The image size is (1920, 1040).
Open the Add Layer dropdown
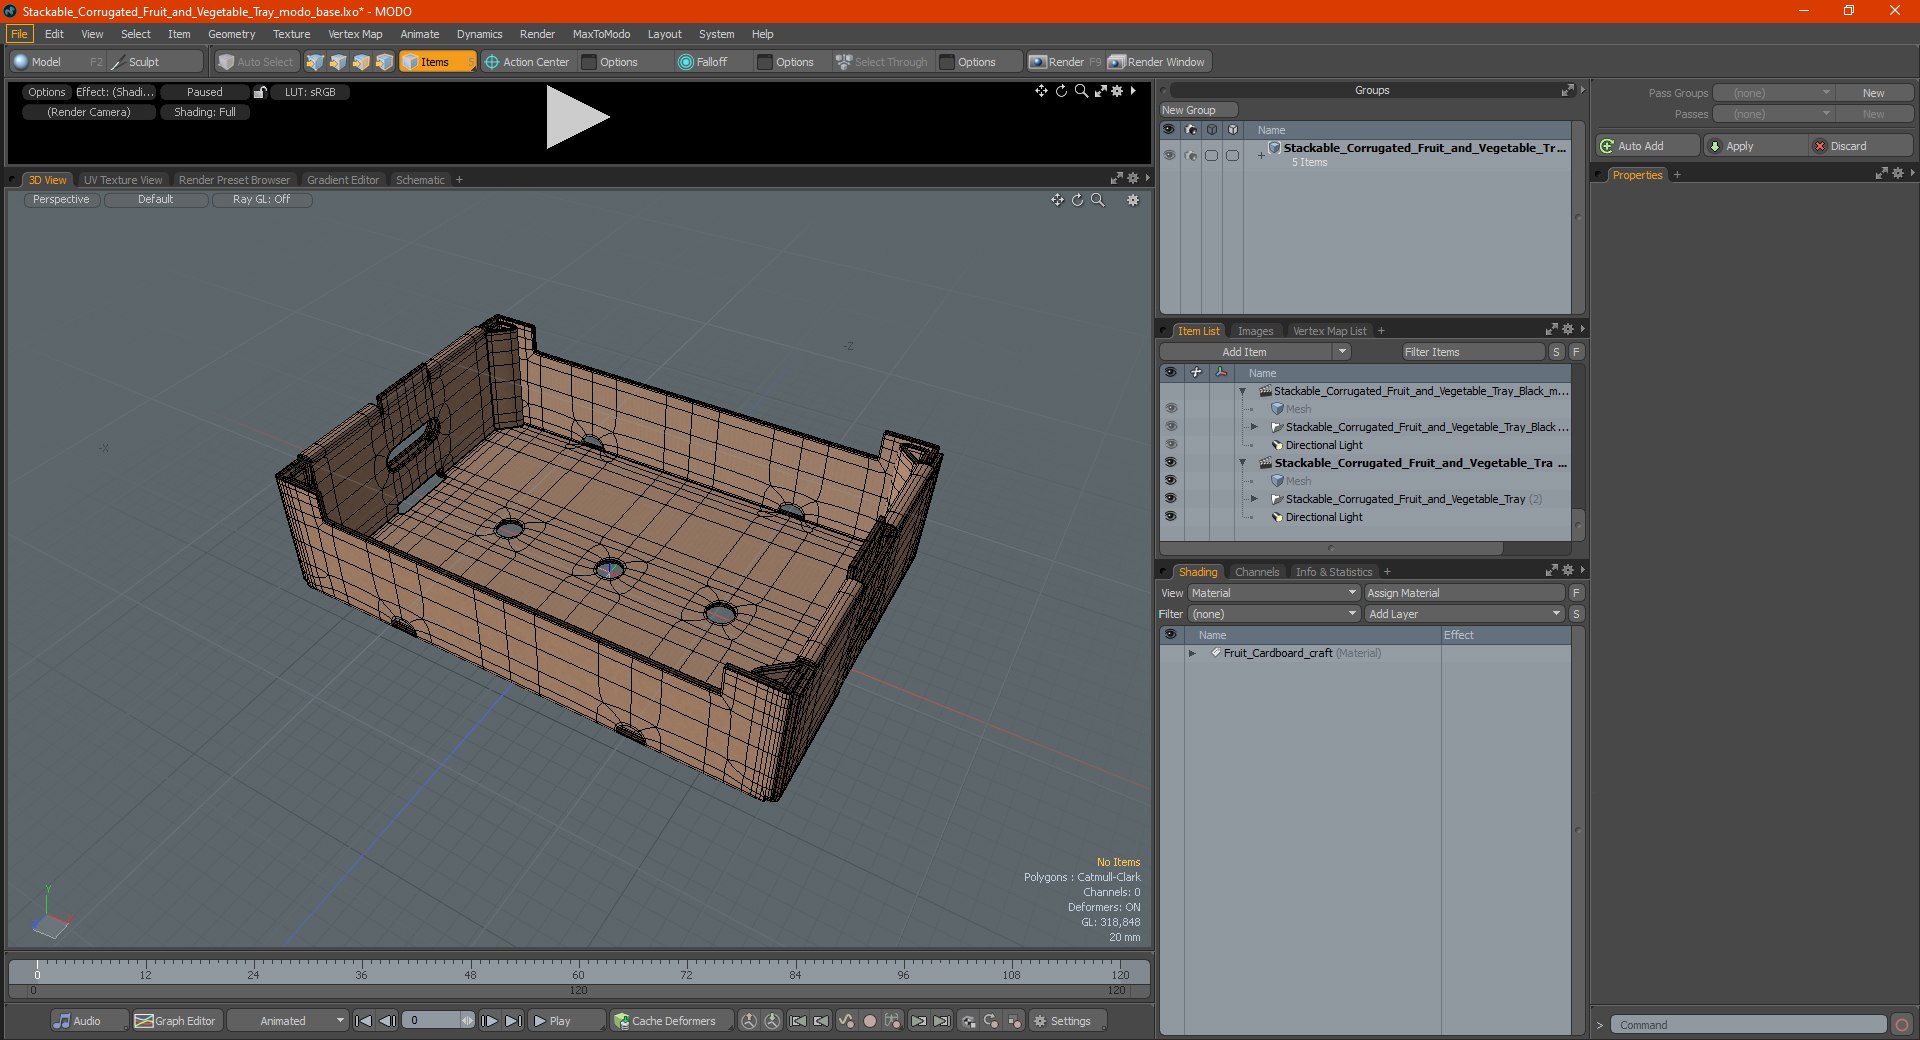[1464, 614]
